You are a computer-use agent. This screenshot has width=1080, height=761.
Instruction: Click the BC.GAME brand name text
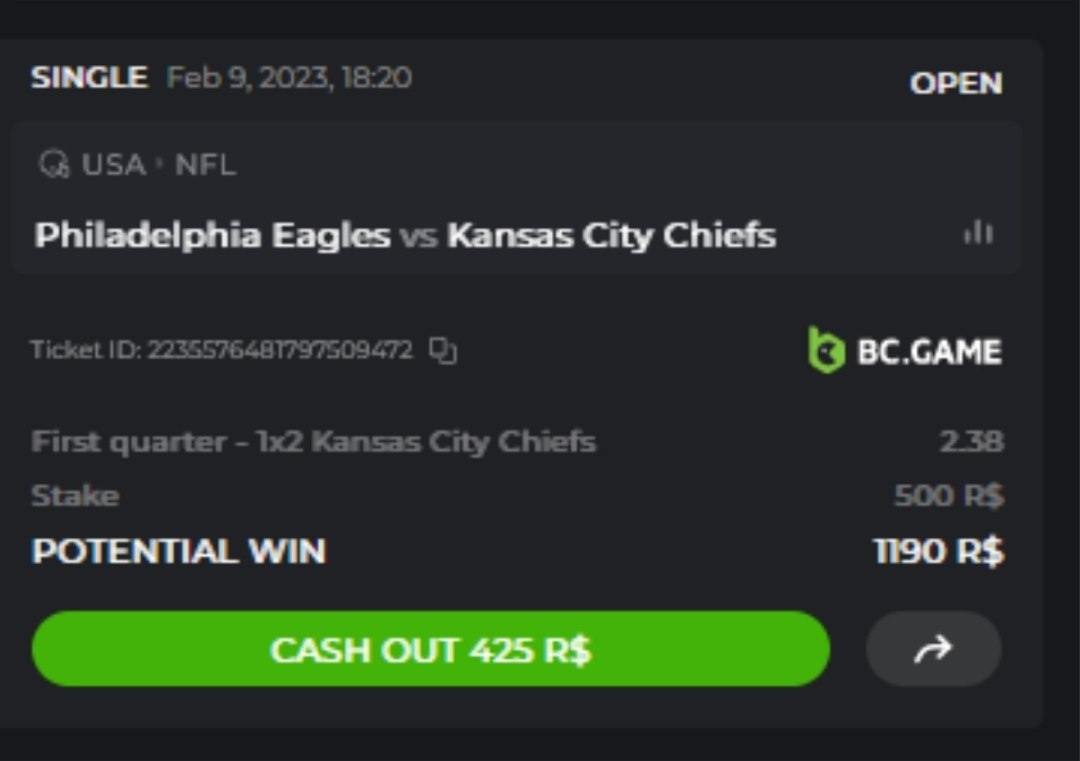point(929,352)
